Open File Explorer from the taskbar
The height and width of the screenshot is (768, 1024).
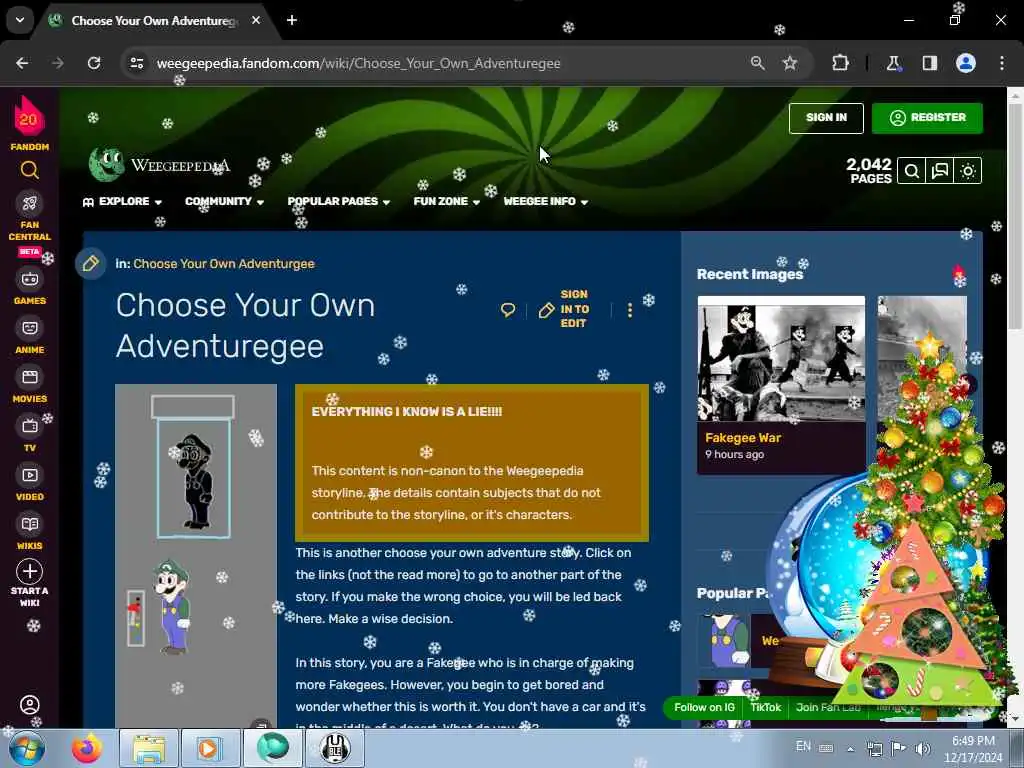(149, 748)
